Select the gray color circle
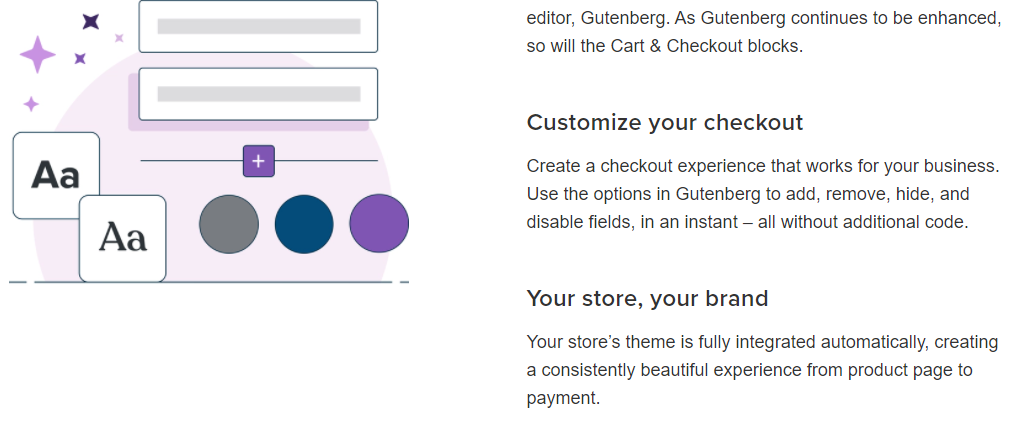 pos(229,224)
